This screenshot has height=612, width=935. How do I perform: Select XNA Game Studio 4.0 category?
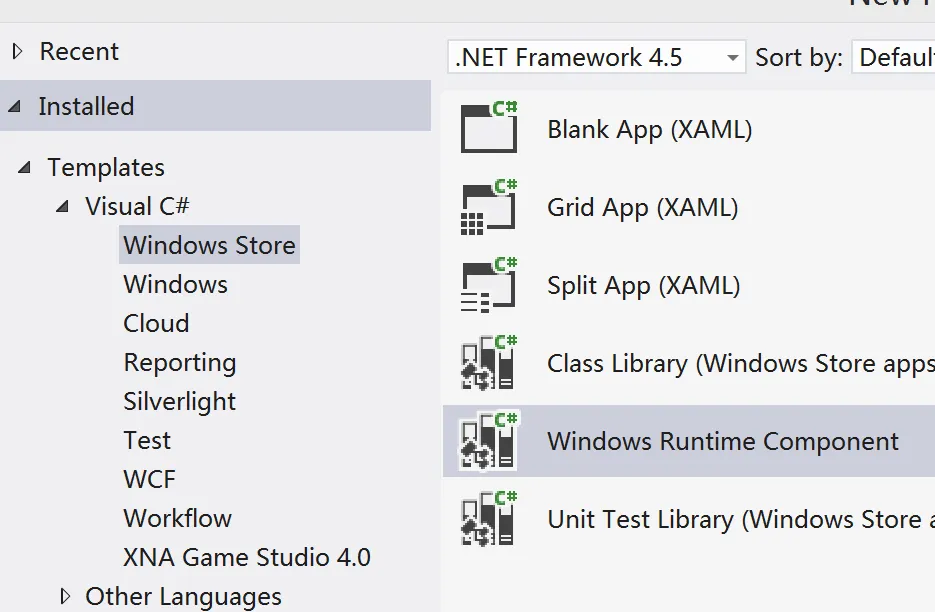click(x=247, y=557)
